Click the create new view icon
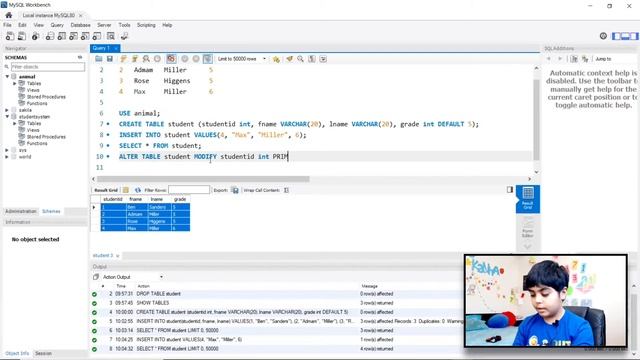 pyautogui.click(x=73, y=36)
